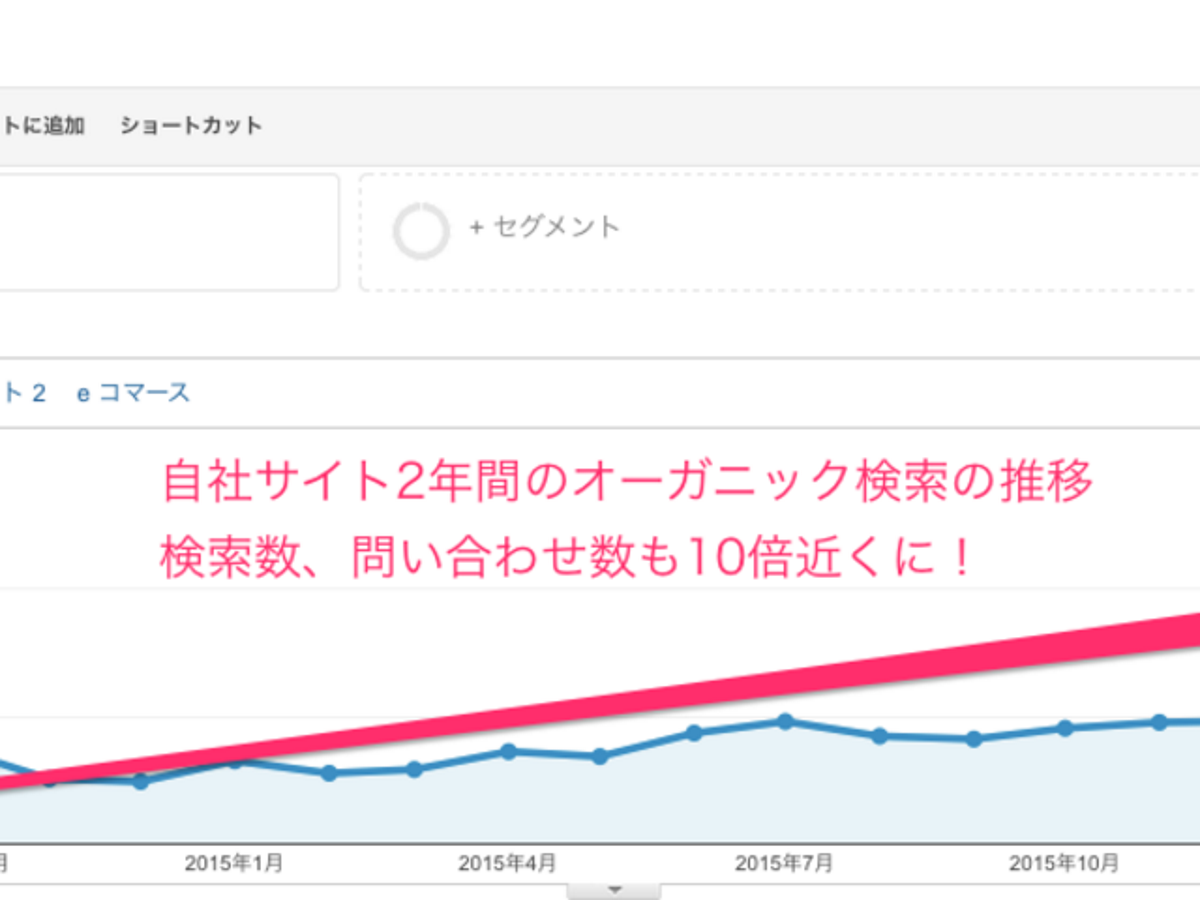Click the pink diagonal trend arrow
Image resolution: width=1200 pixels, height=900 pixels.
(x=700, y=700)
